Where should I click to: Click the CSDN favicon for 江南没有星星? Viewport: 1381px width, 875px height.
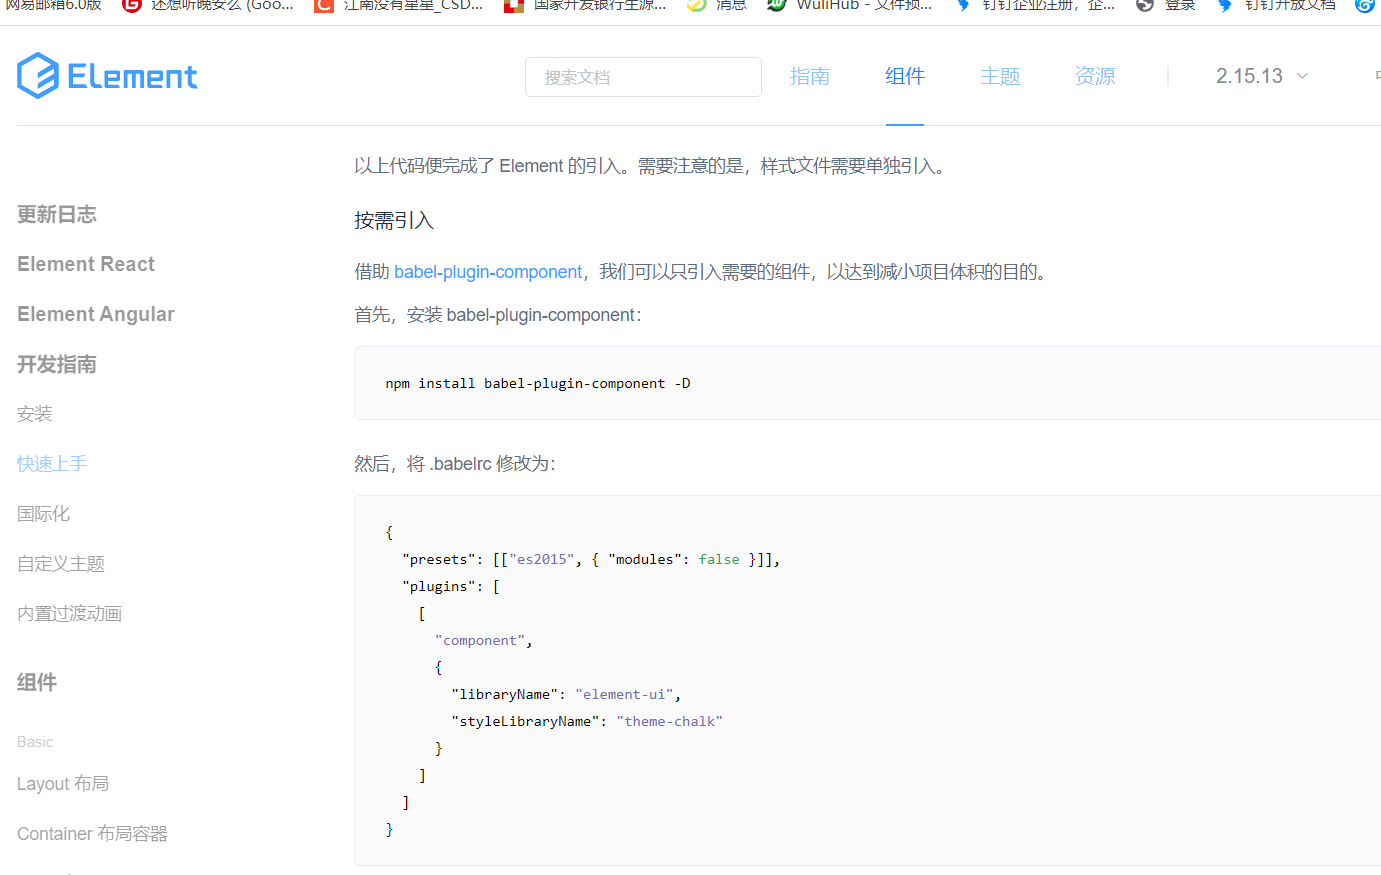[323, 7]
